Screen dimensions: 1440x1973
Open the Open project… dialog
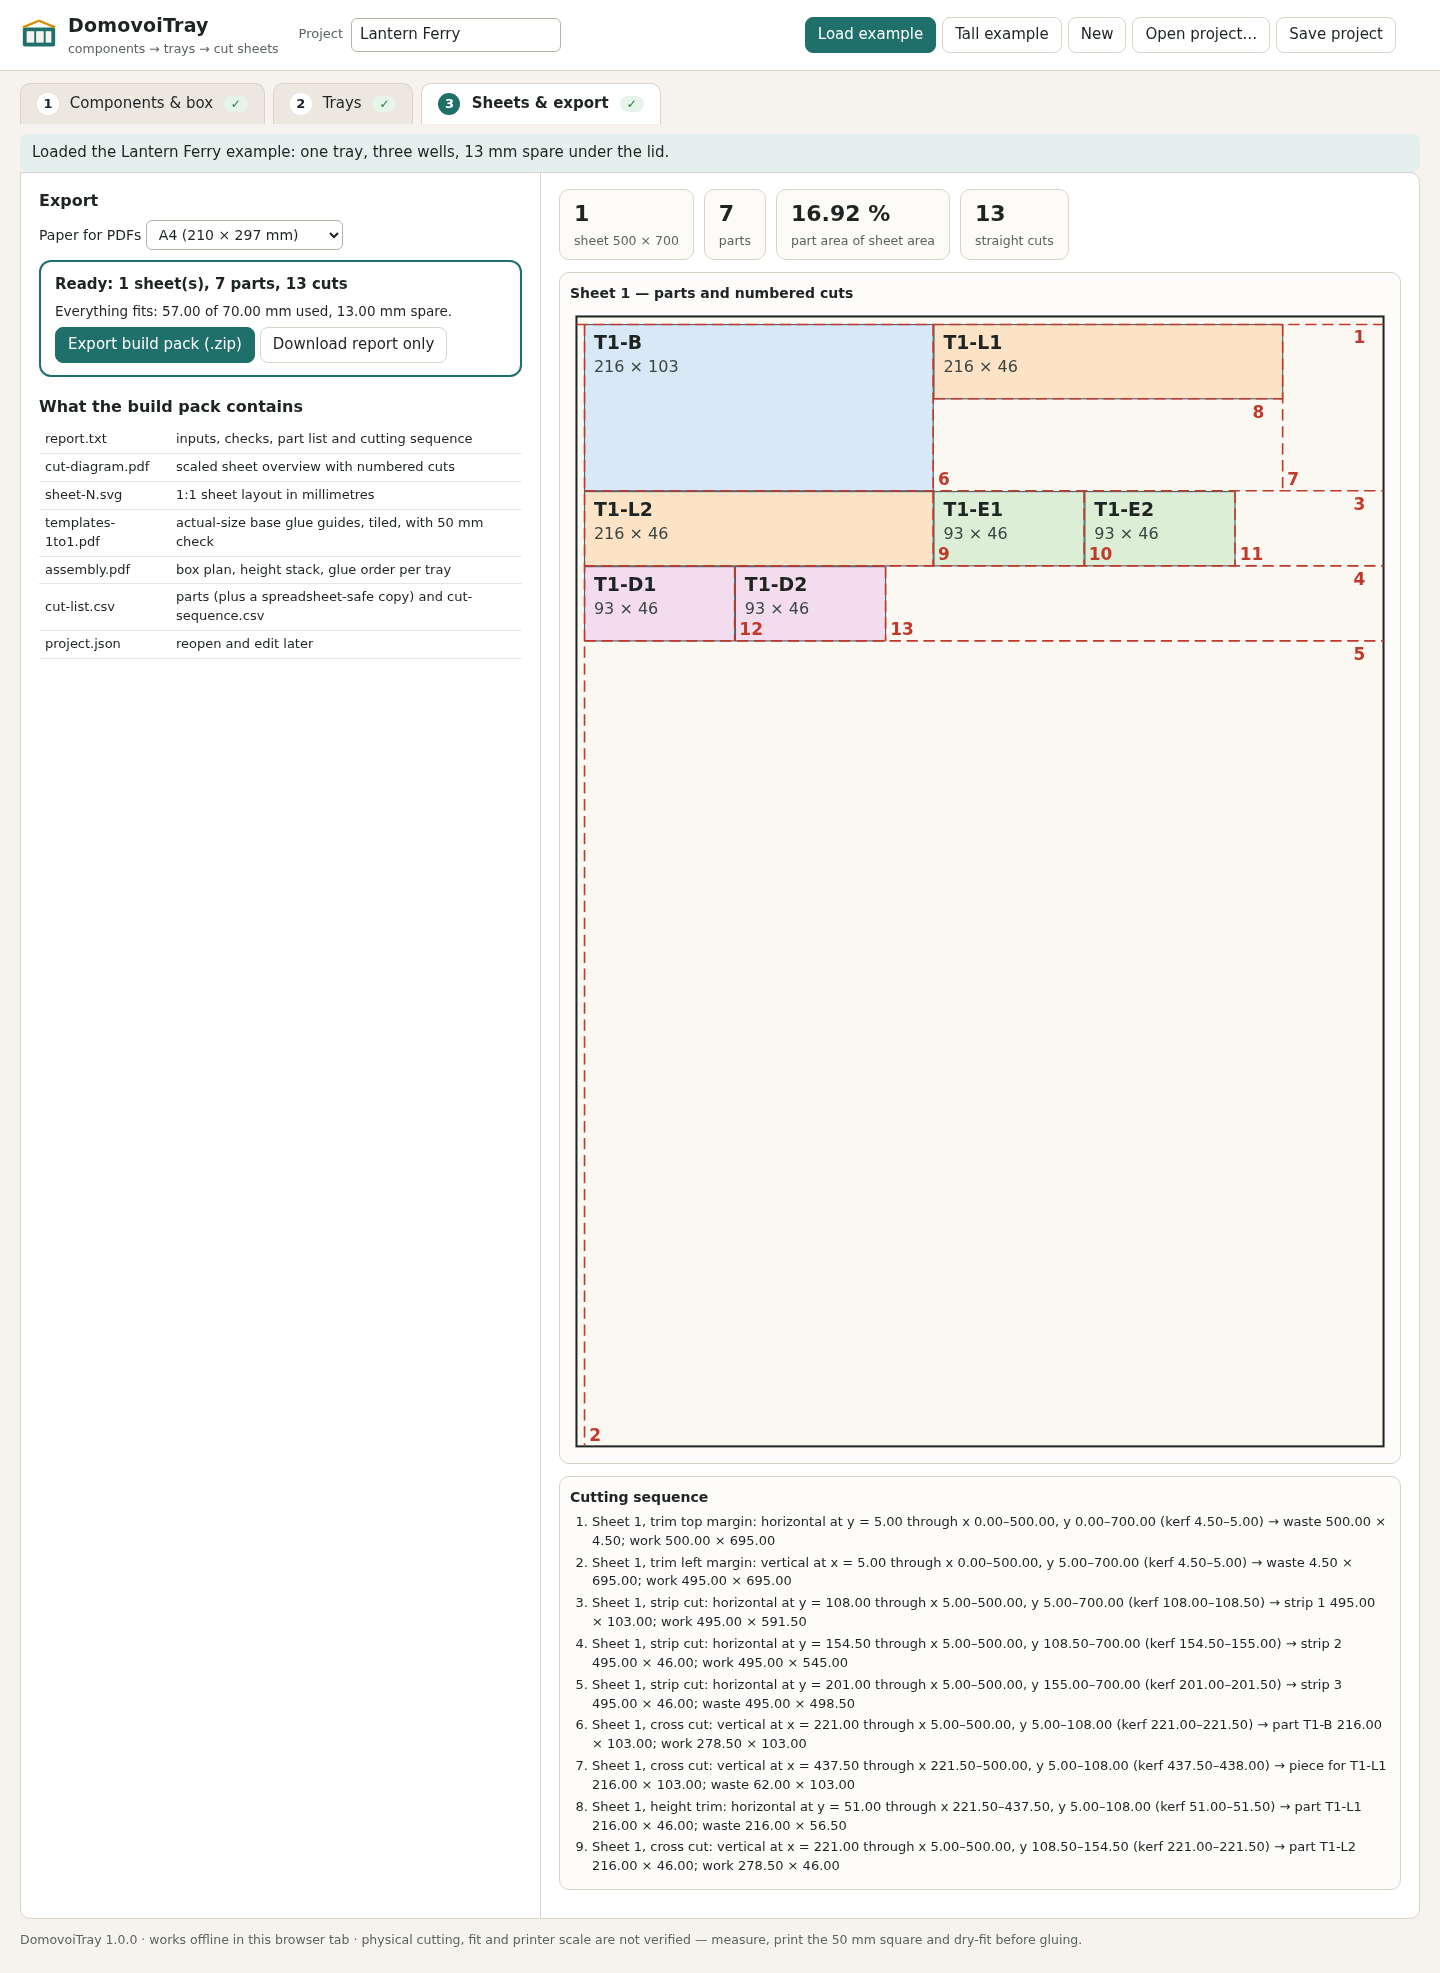coord(1201,35)
